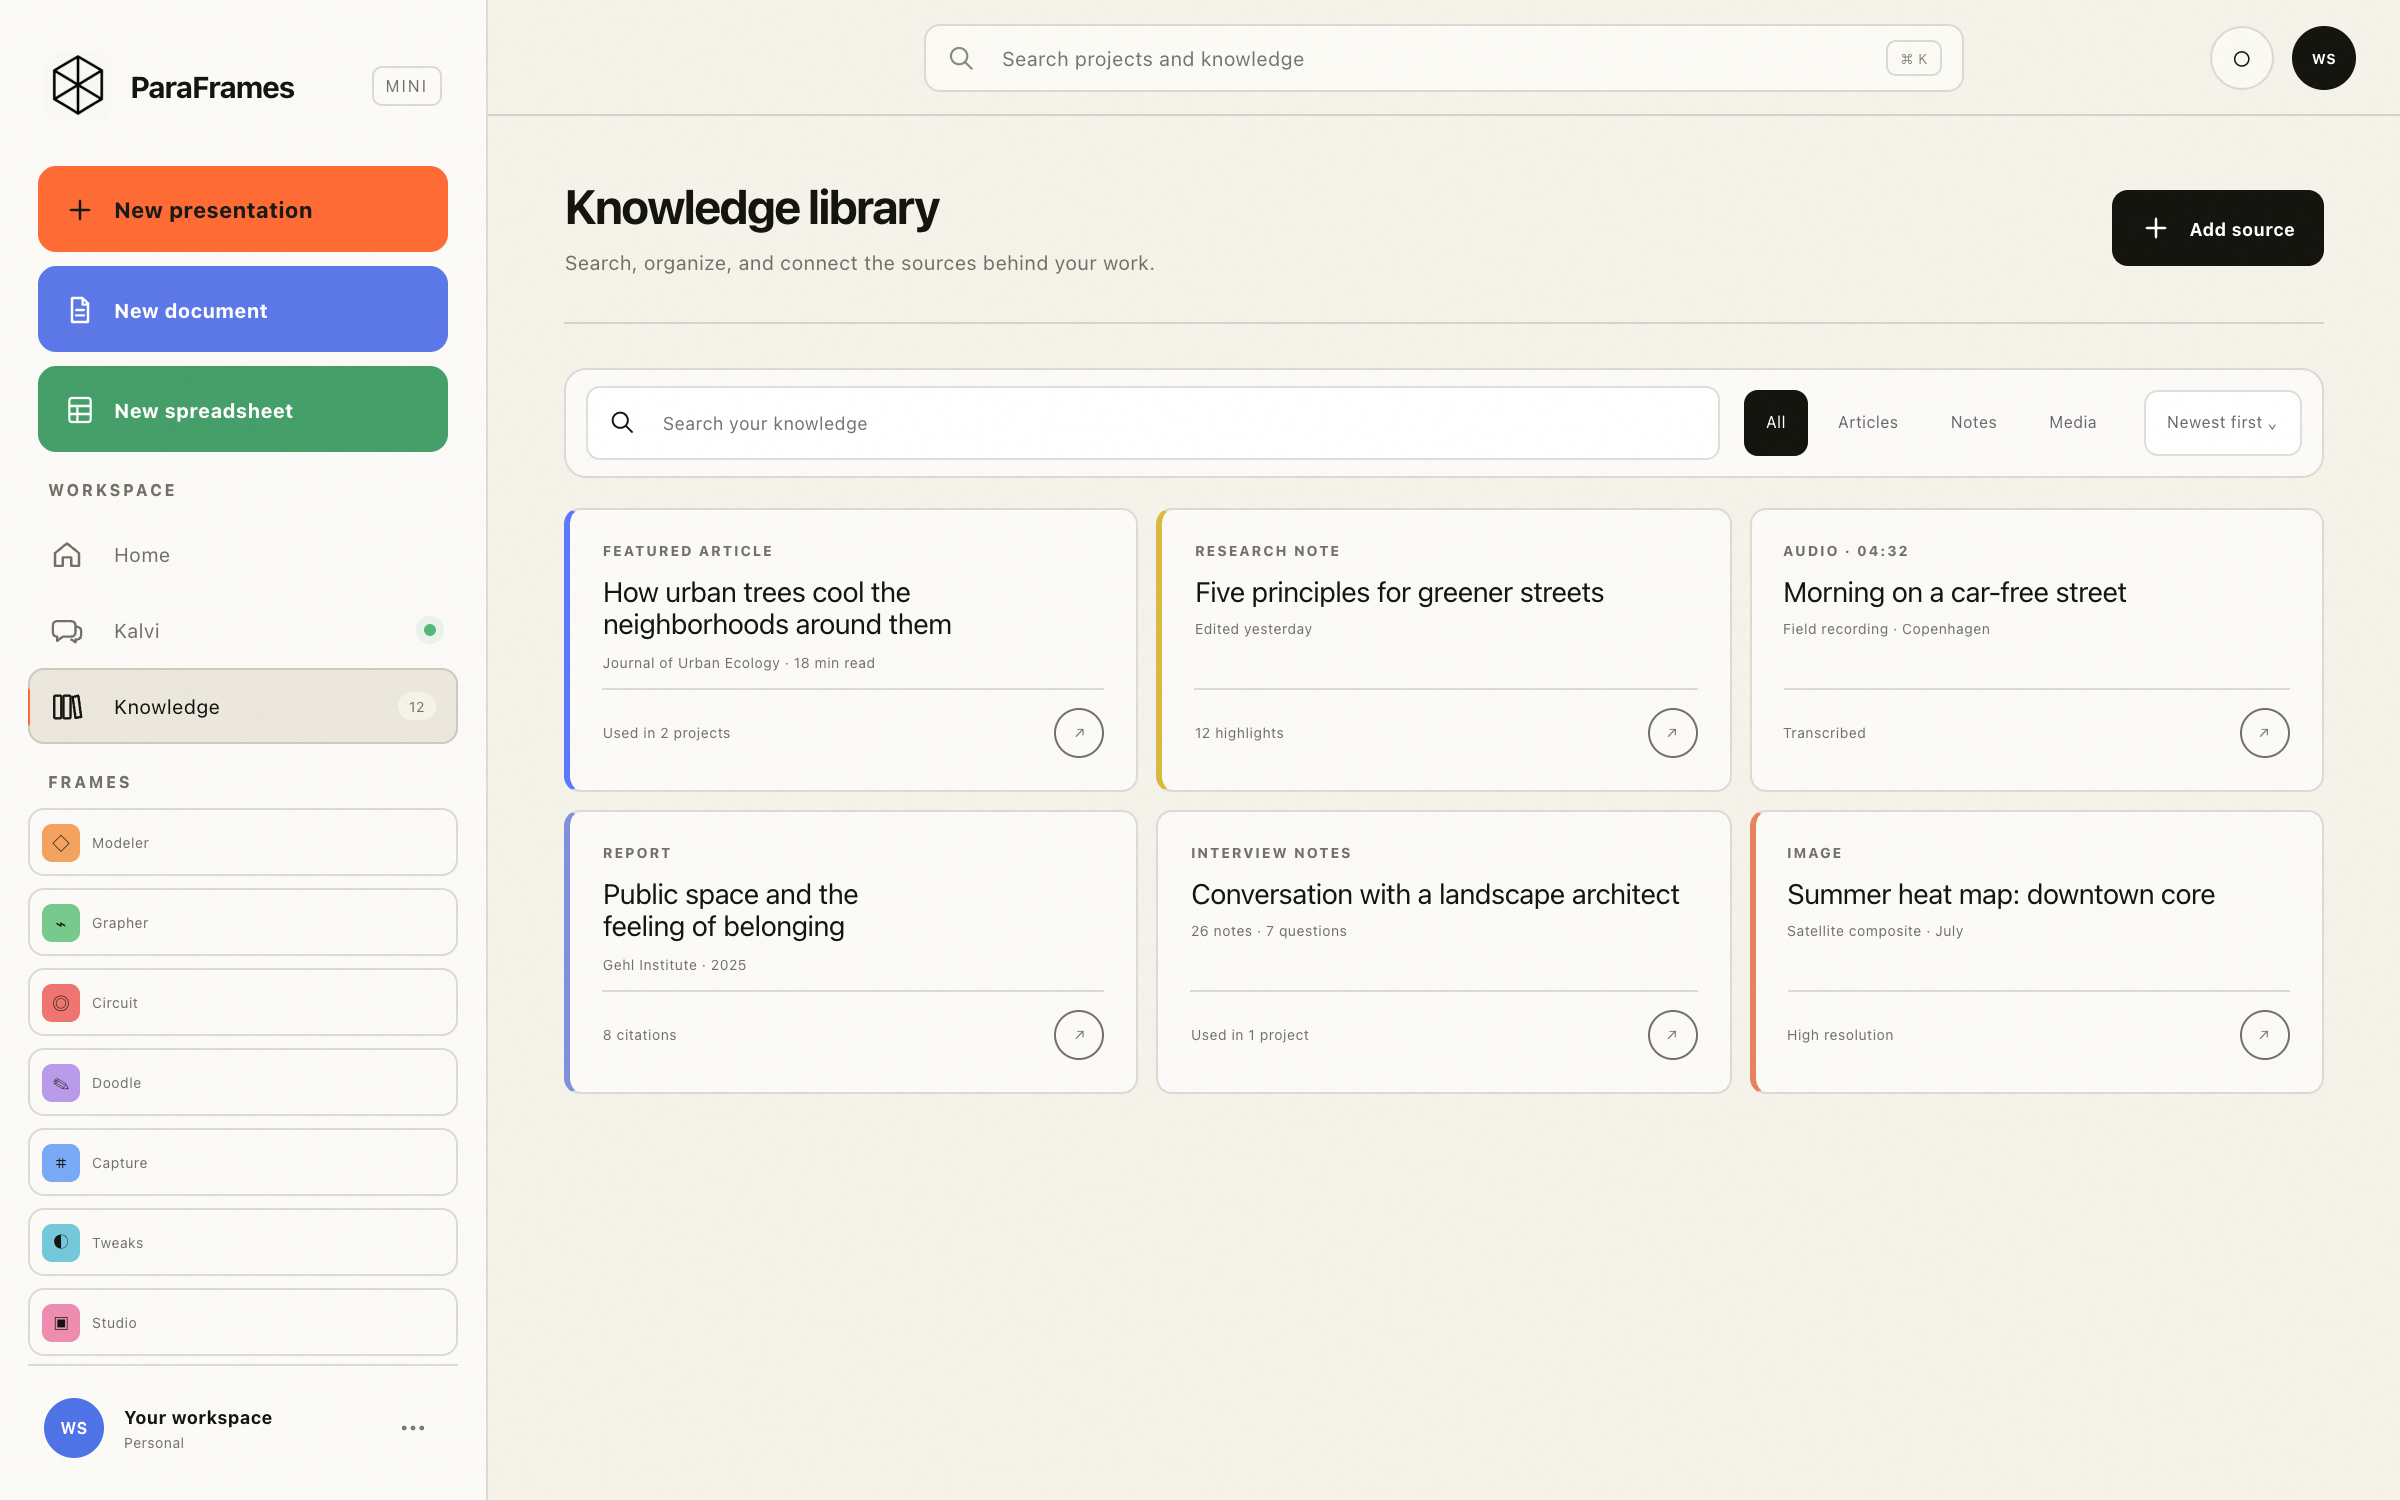Filter knowledge by Articles
Image resolution: width=2400 pixels, height=1500 pixels.
point(1868,423)
